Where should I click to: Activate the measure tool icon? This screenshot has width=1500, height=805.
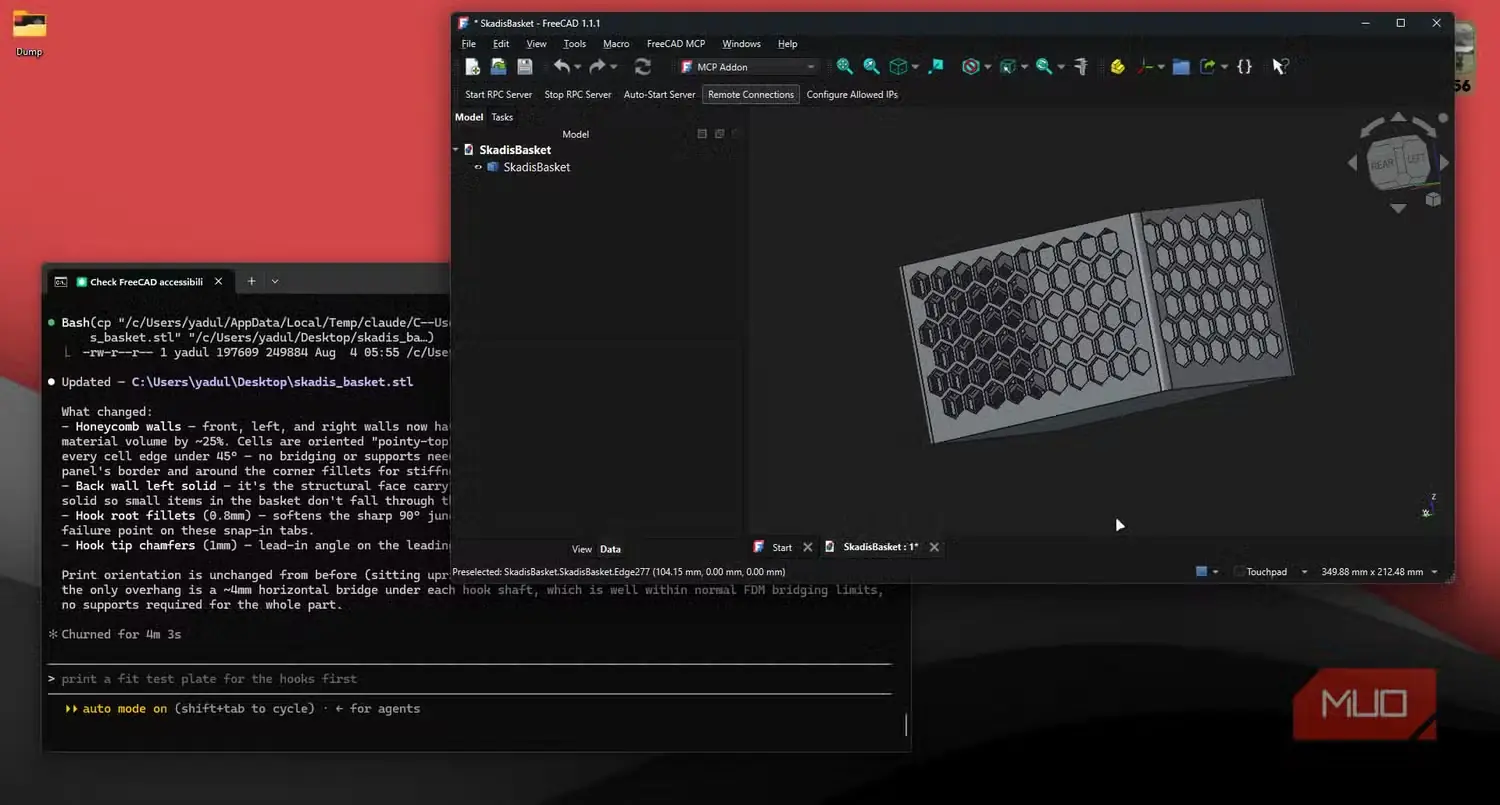click(1080, 67)
